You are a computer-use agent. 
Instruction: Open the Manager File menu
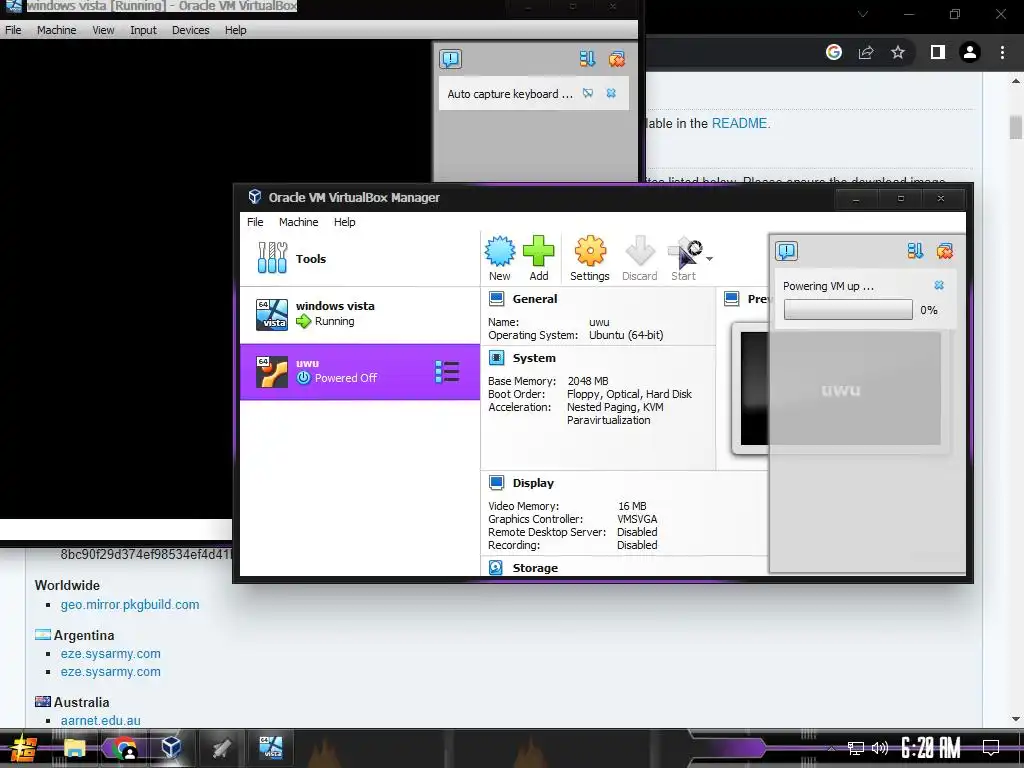coord(255,222)
